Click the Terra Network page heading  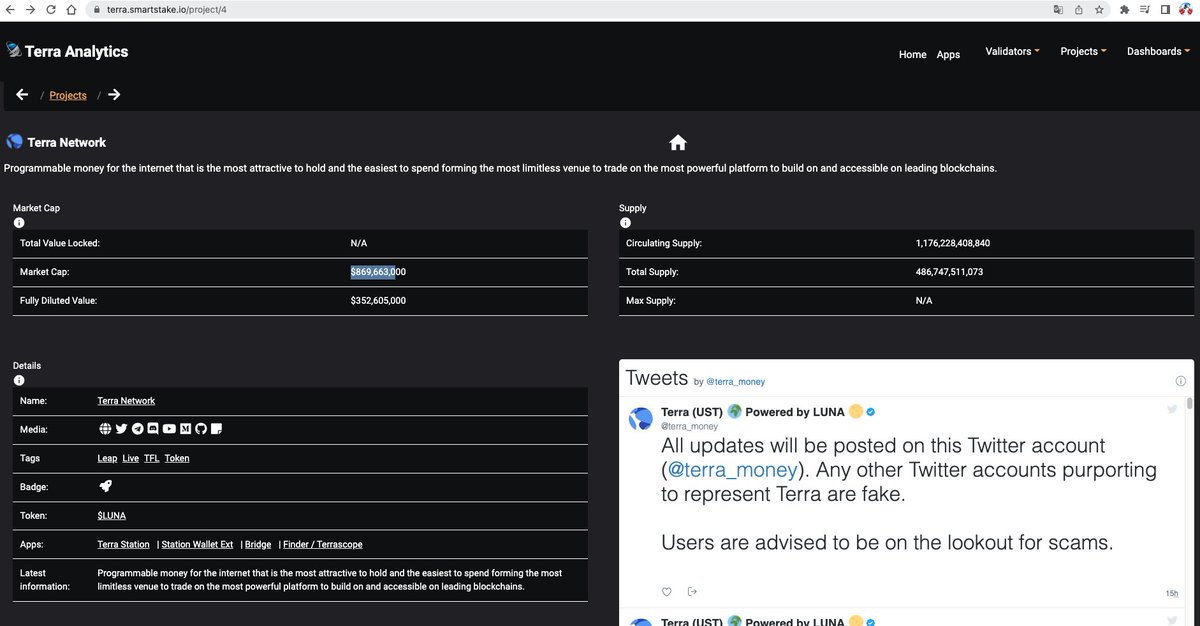point(67,143)
